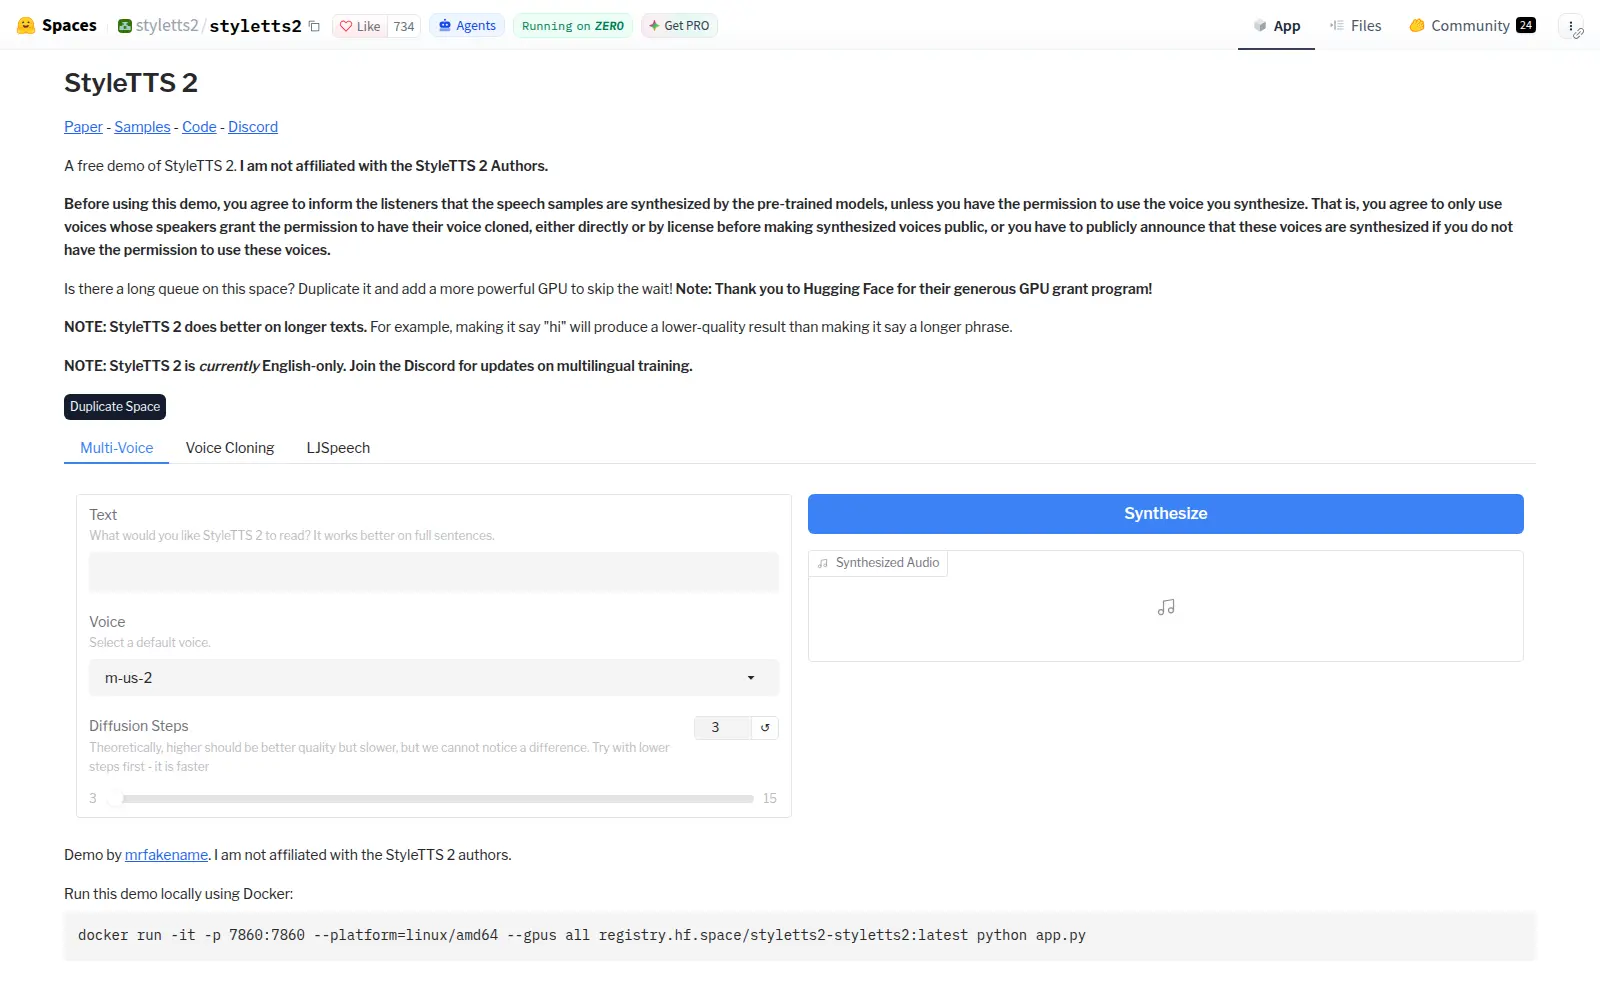Click the Synthesized Audio label icon
This screenshot has height=1000, width=1600.
point(823,564)
